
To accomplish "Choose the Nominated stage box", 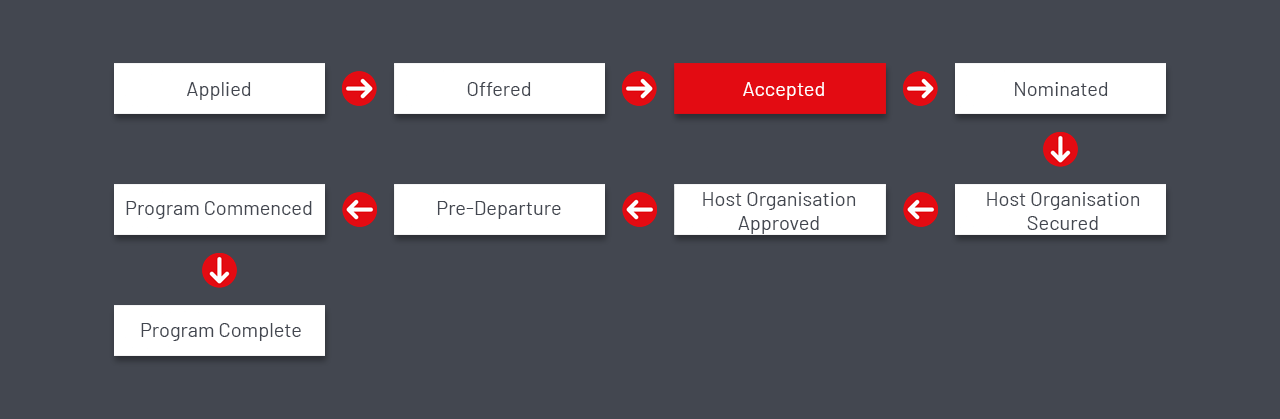I will click(1060, 89).
